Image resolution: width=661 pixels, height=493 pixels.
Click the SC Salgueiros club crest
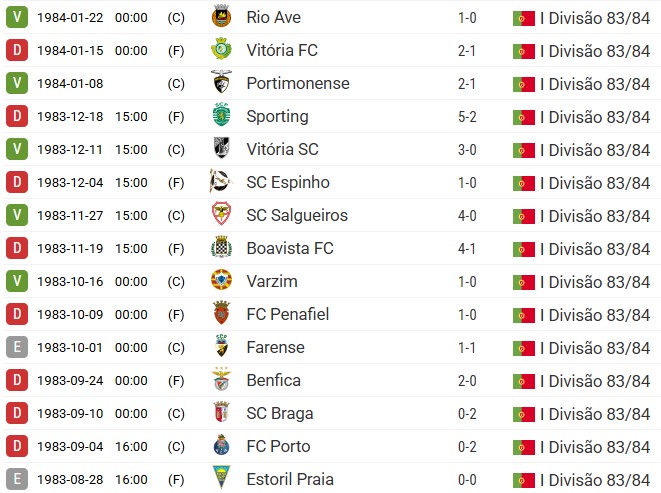(221, 216)
